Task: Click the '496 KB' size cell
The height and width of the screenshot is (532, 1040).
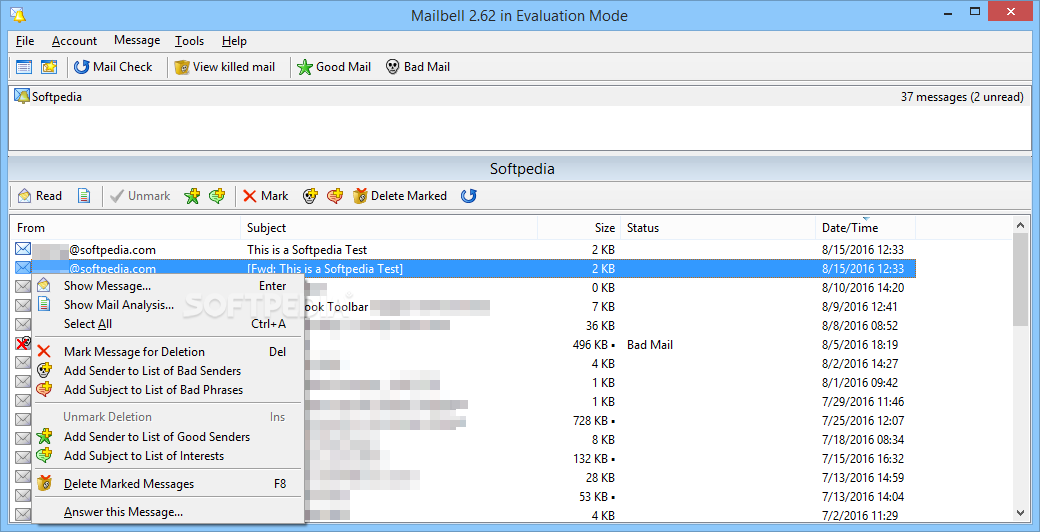Action: click(594, 344)
